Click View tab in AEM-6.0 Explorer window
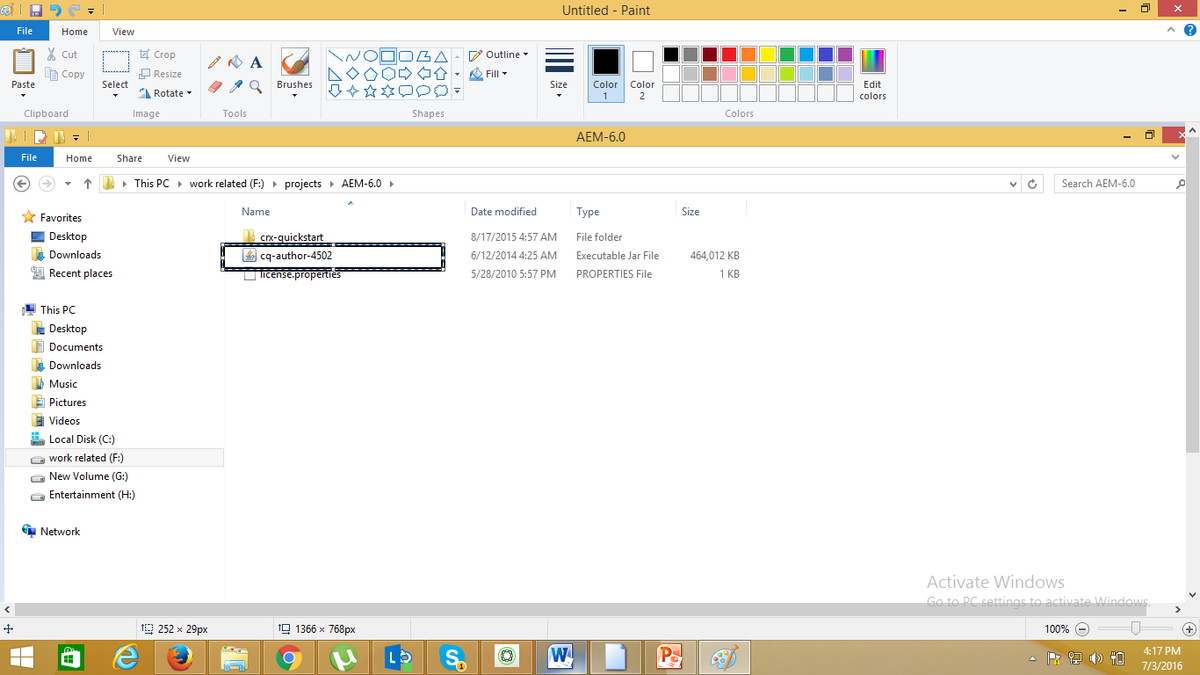This screenshot has width=1200, height=675. pyautogui.click(x=179, y=158)
